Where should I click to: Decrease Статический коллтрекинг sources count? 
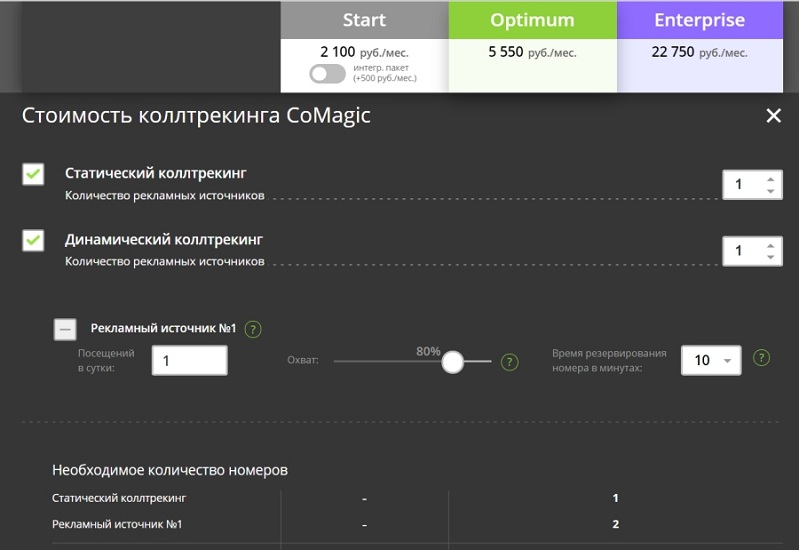(x=770, y=191)
